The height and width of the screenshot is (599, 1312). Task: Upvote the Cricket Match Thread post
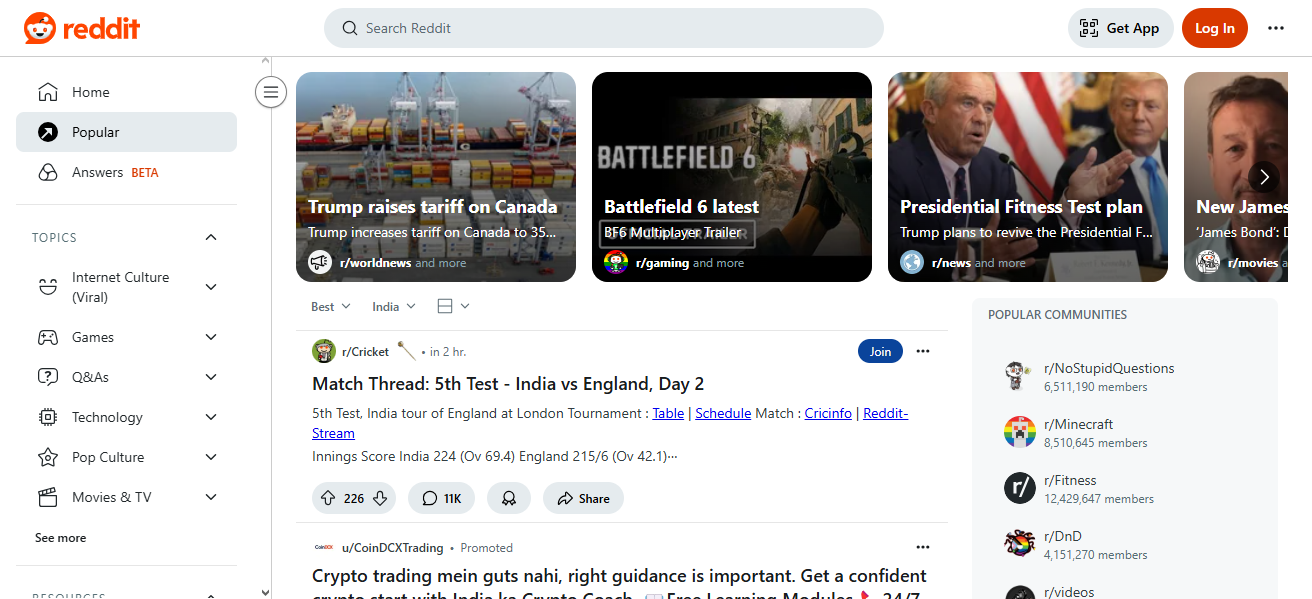[x=327, y=498]
